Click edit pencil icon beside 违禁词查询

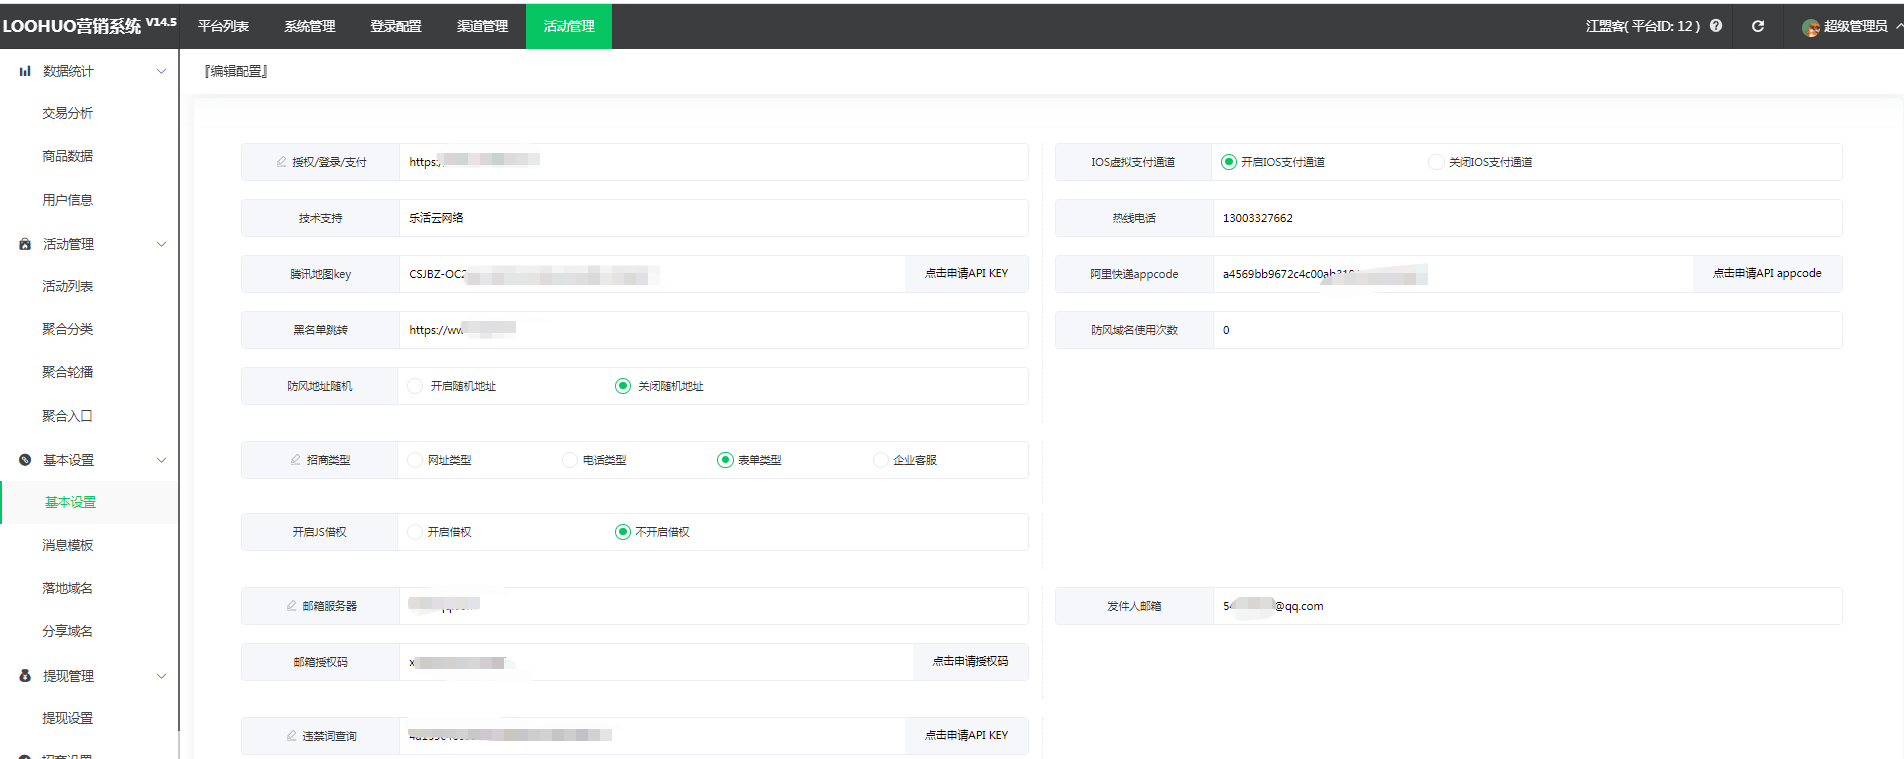tap(292, 736)
